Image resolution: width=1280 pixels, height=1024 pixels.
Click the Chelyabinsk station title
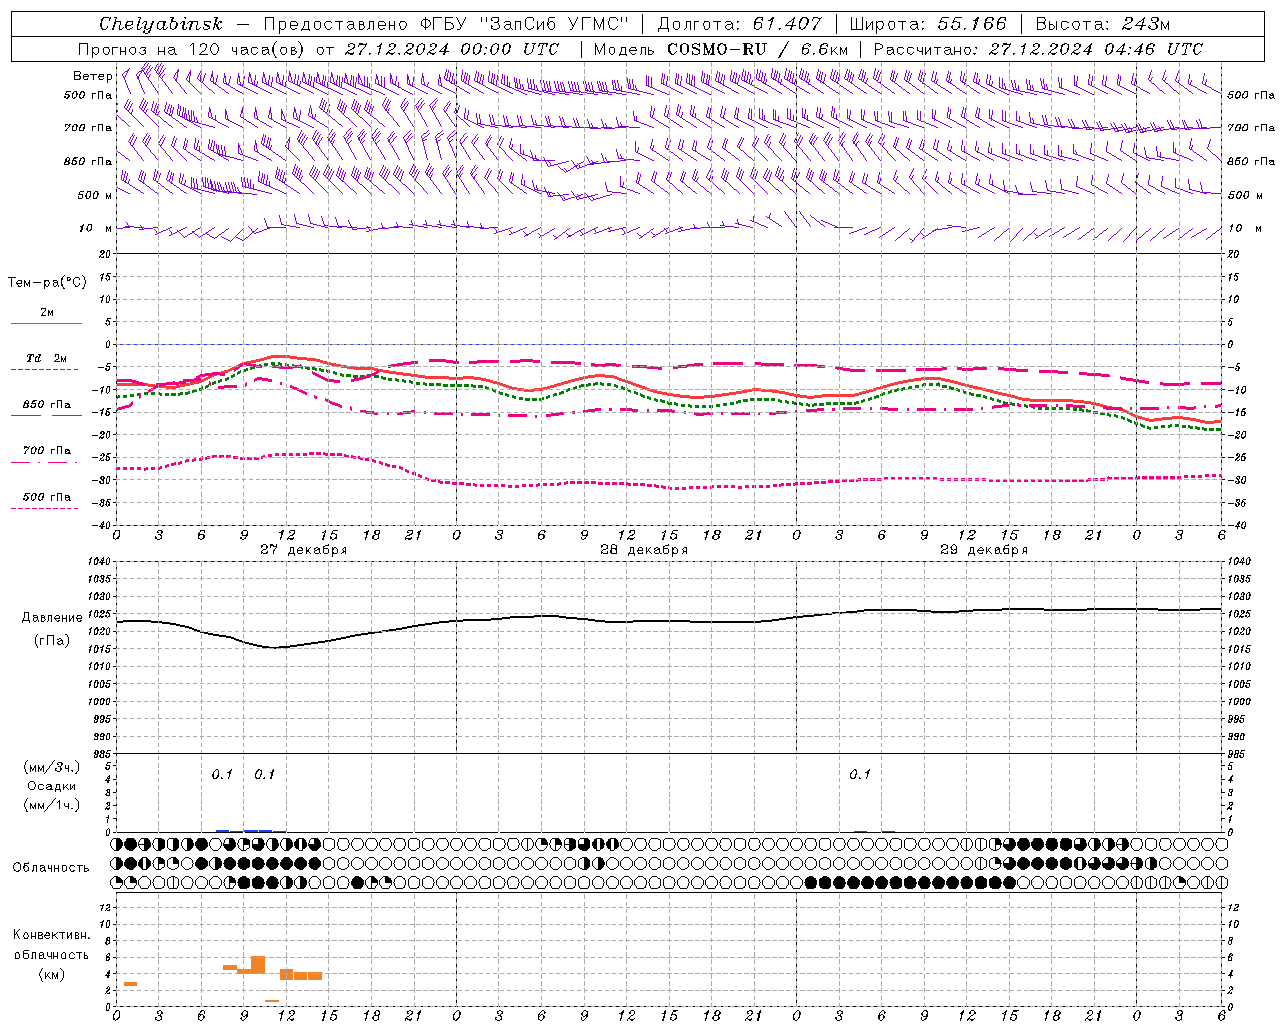pyautogui.click(x=160, y=24)
